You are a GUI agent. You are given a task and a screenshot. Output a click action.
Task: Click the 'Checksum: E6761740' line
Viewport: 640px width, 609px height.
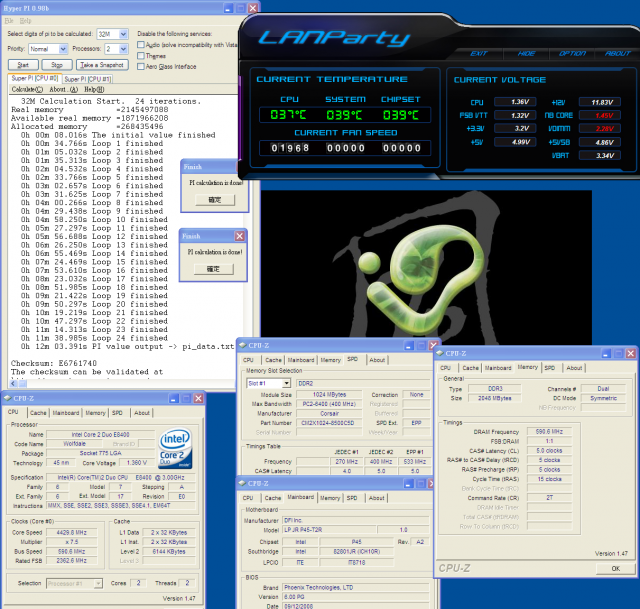pyautogui.click(x=54, y=363)
